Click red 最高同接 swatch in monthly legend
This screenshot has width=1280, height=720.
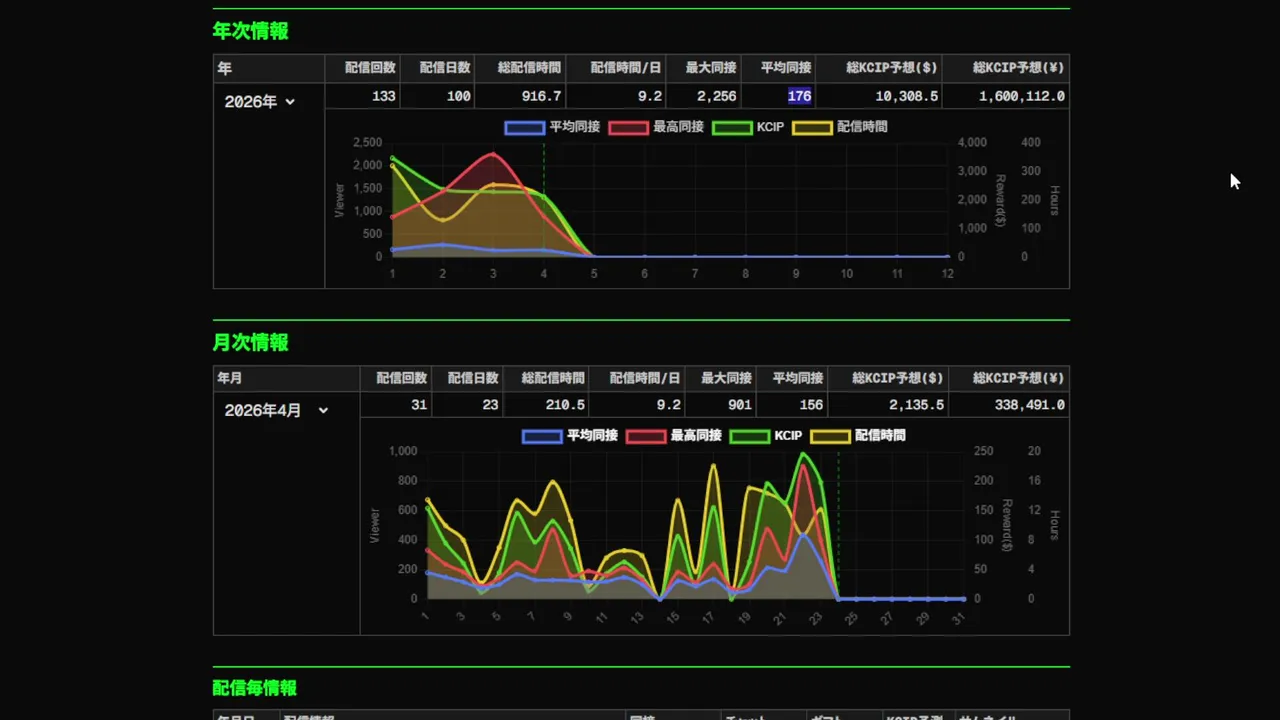646,436
